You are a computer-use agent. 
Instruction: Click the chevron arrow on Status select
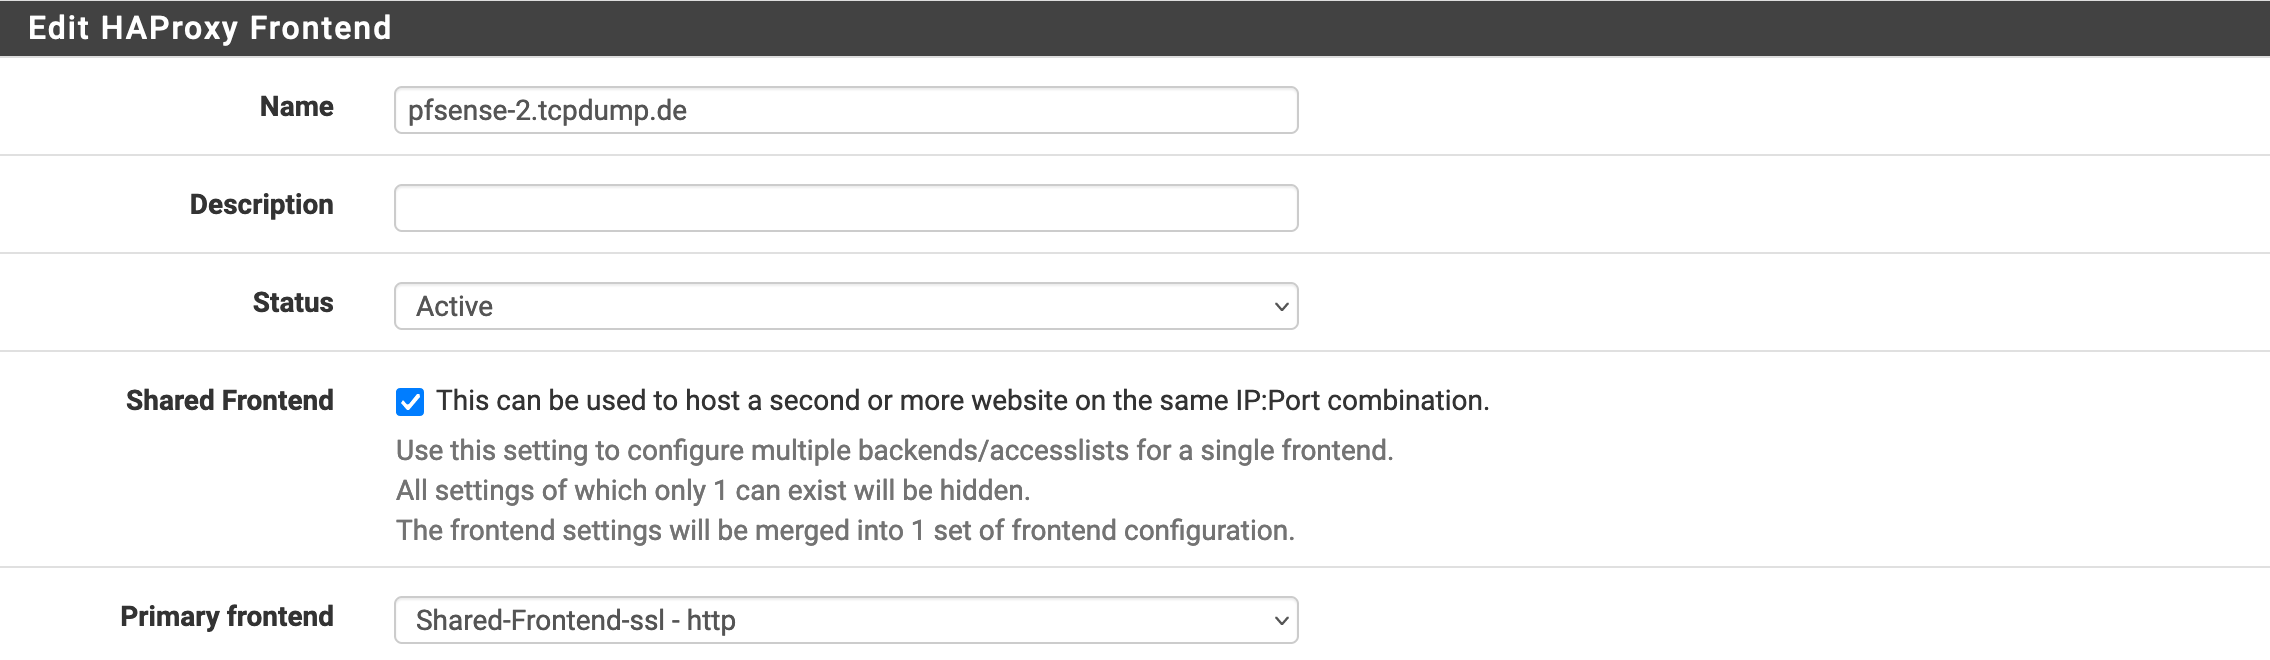1281,306
